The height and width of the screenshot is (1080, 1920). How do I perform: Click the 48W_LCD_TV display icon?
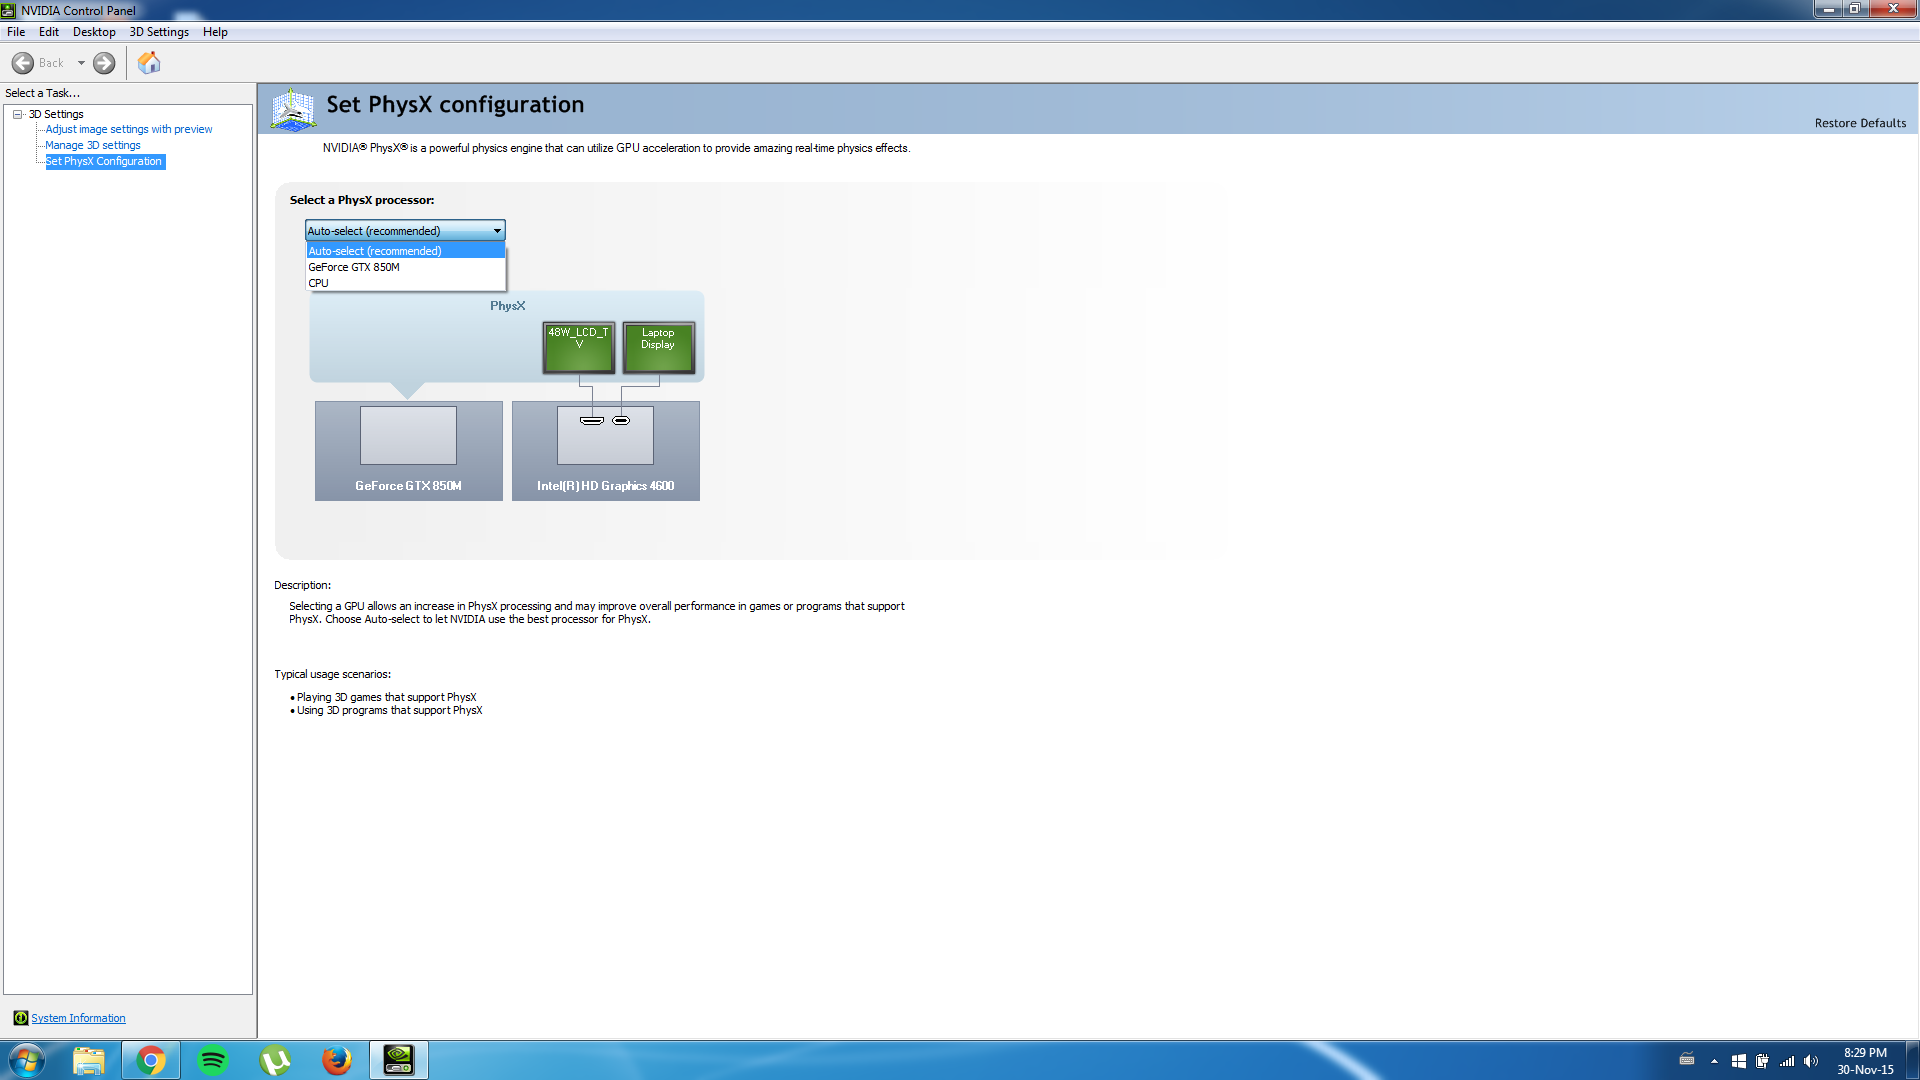[x=579, y=347]
